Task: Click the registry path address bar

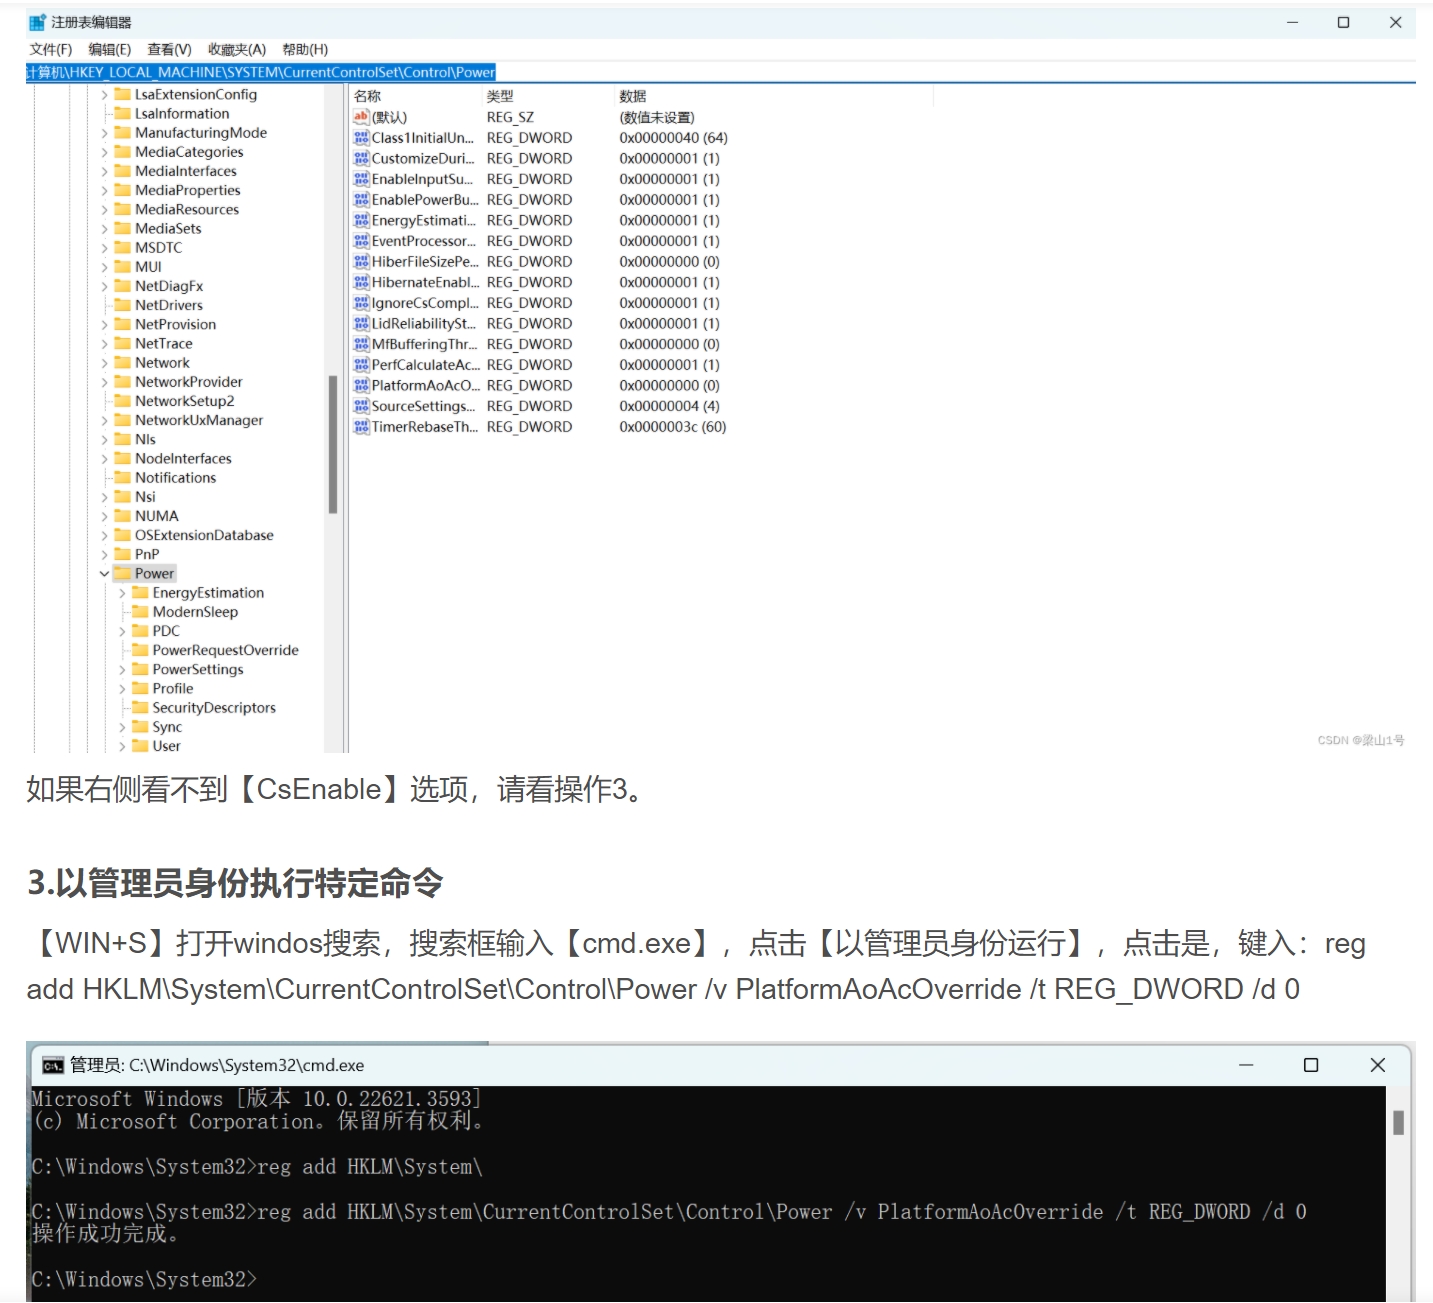Action: (720, 72)
